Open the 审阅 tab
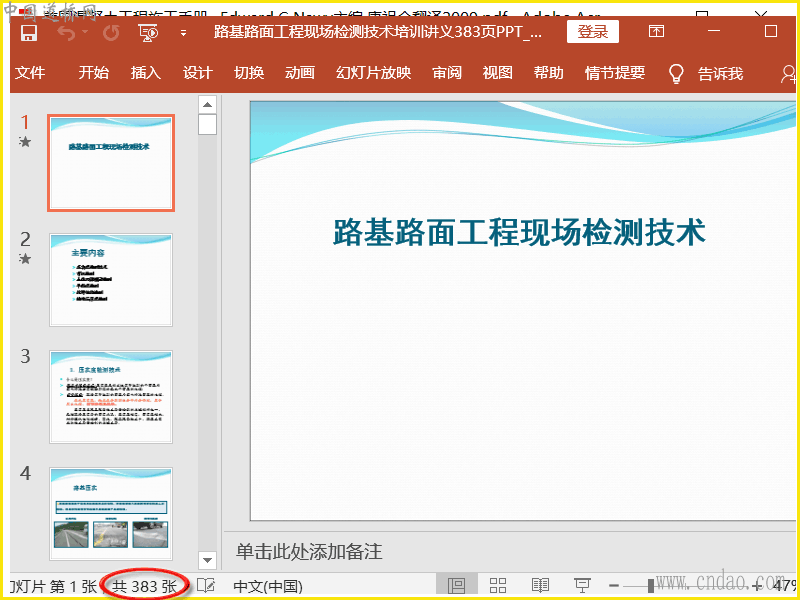Image resolution: width=800 pixels, height=600 pixels. point(447,73)
